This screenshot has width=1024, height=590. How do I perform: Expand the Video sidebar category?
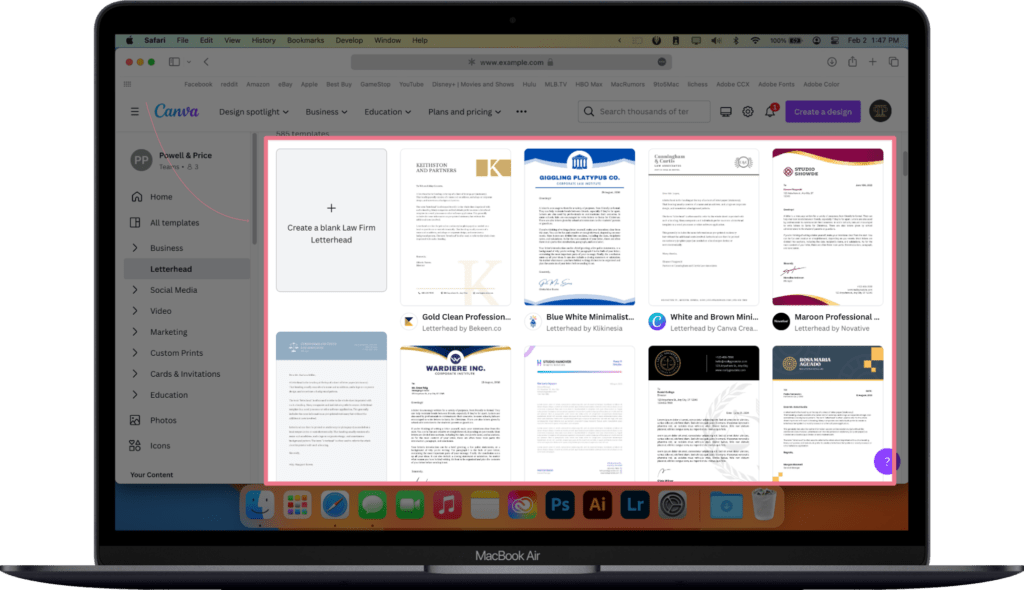click(x=135, y=311)
